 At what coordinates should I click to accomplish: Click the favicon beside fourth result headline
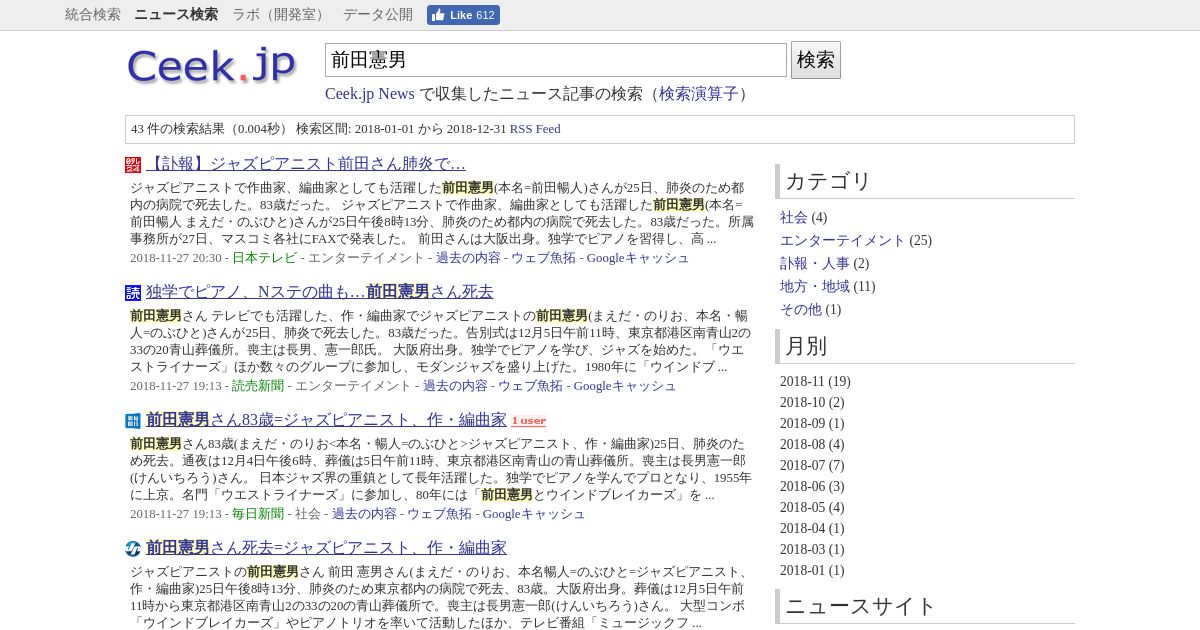tap(133, 549)
